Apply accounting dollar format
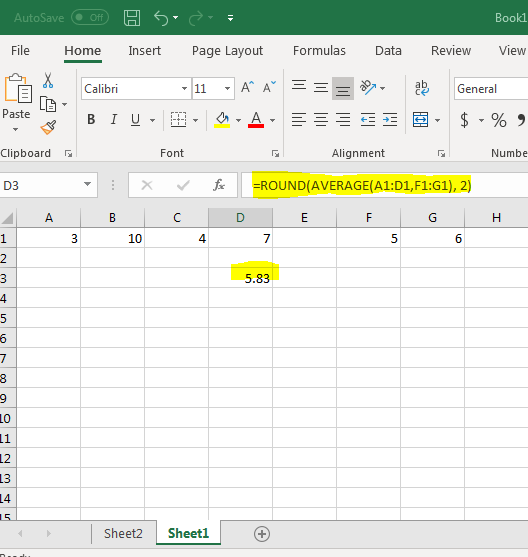528x557 pixels. (464, 120)
